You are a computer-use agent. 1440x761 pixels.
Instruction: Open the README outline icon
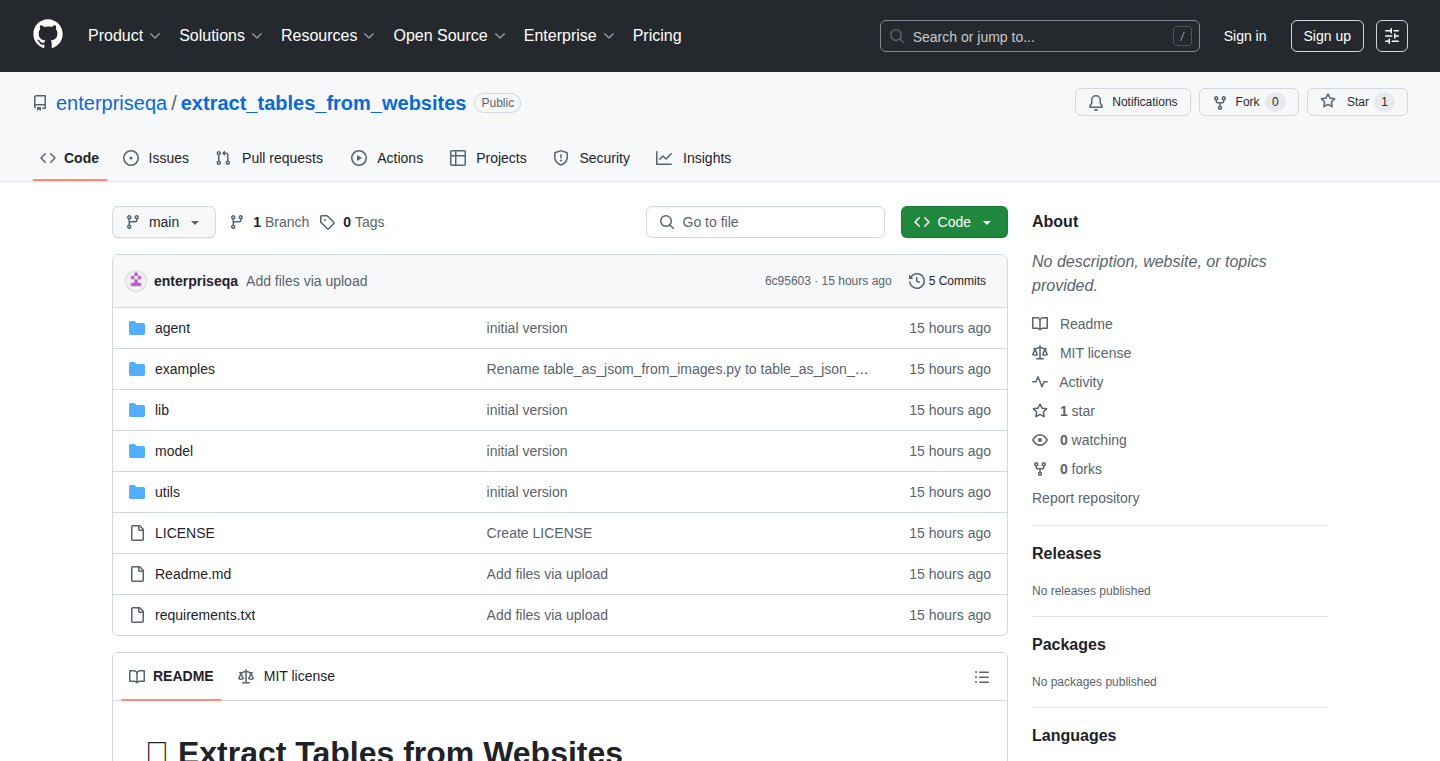[982, 677]
